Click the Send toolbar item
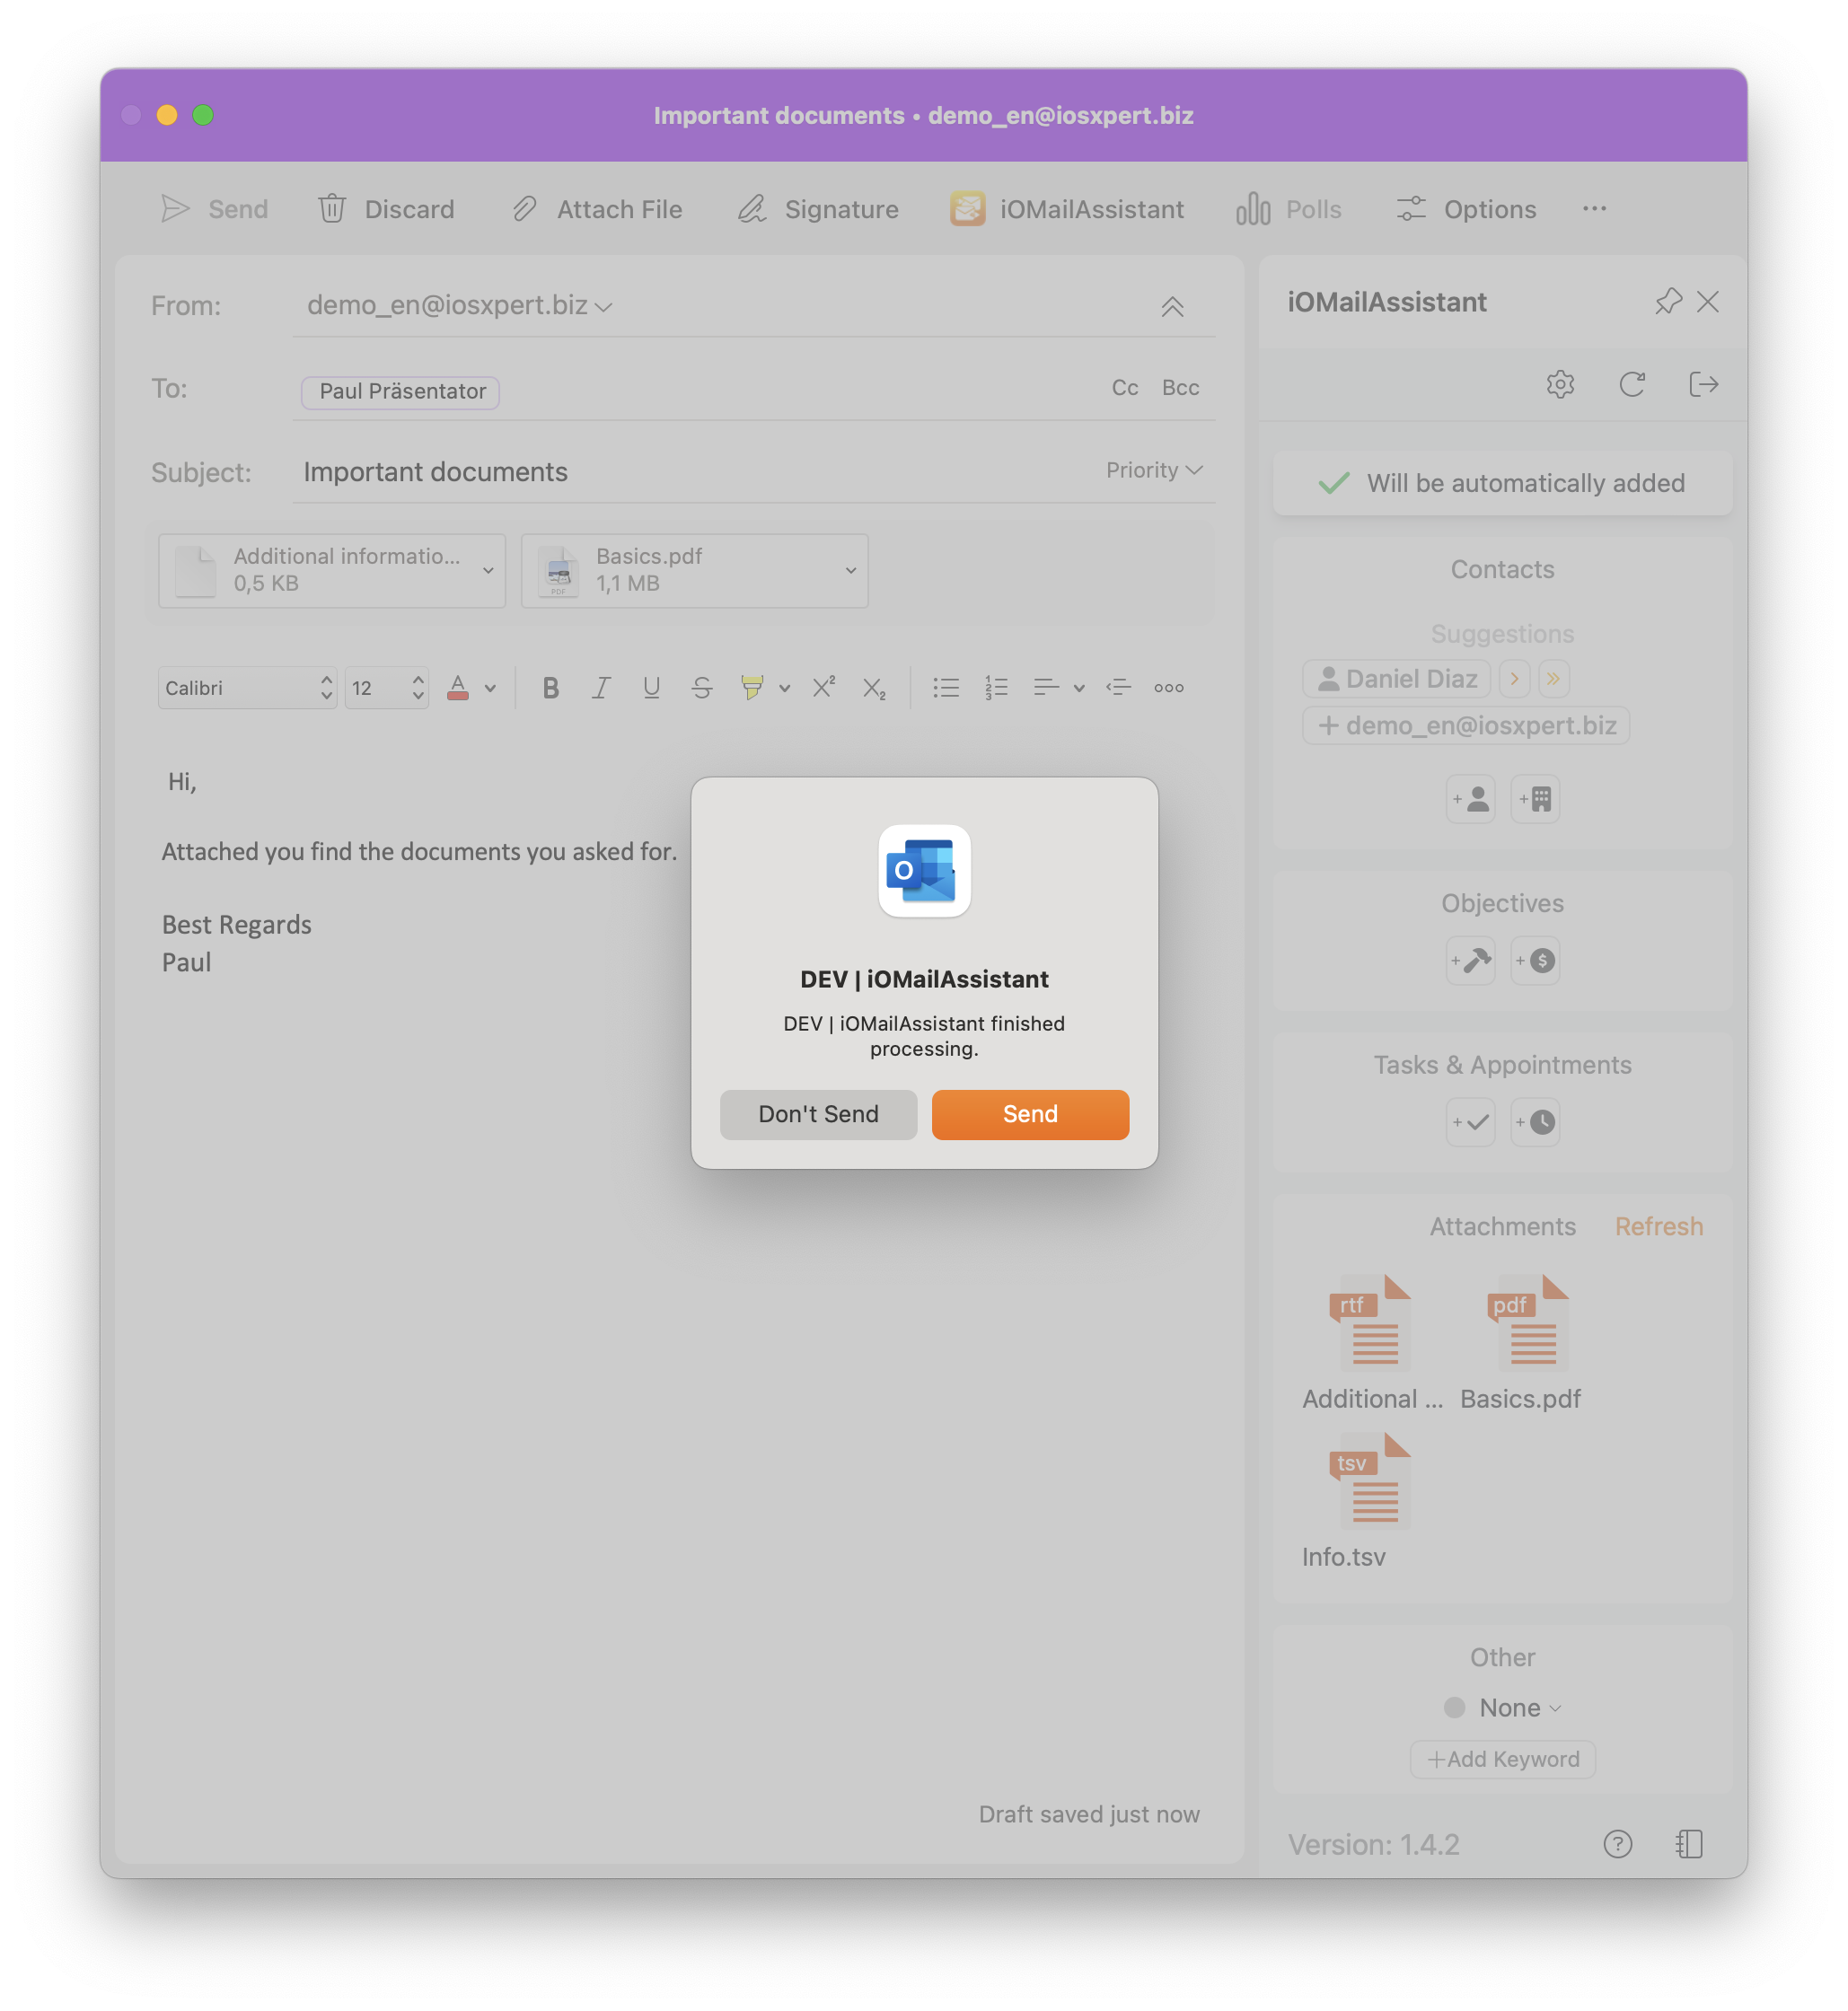 [214, 209]
